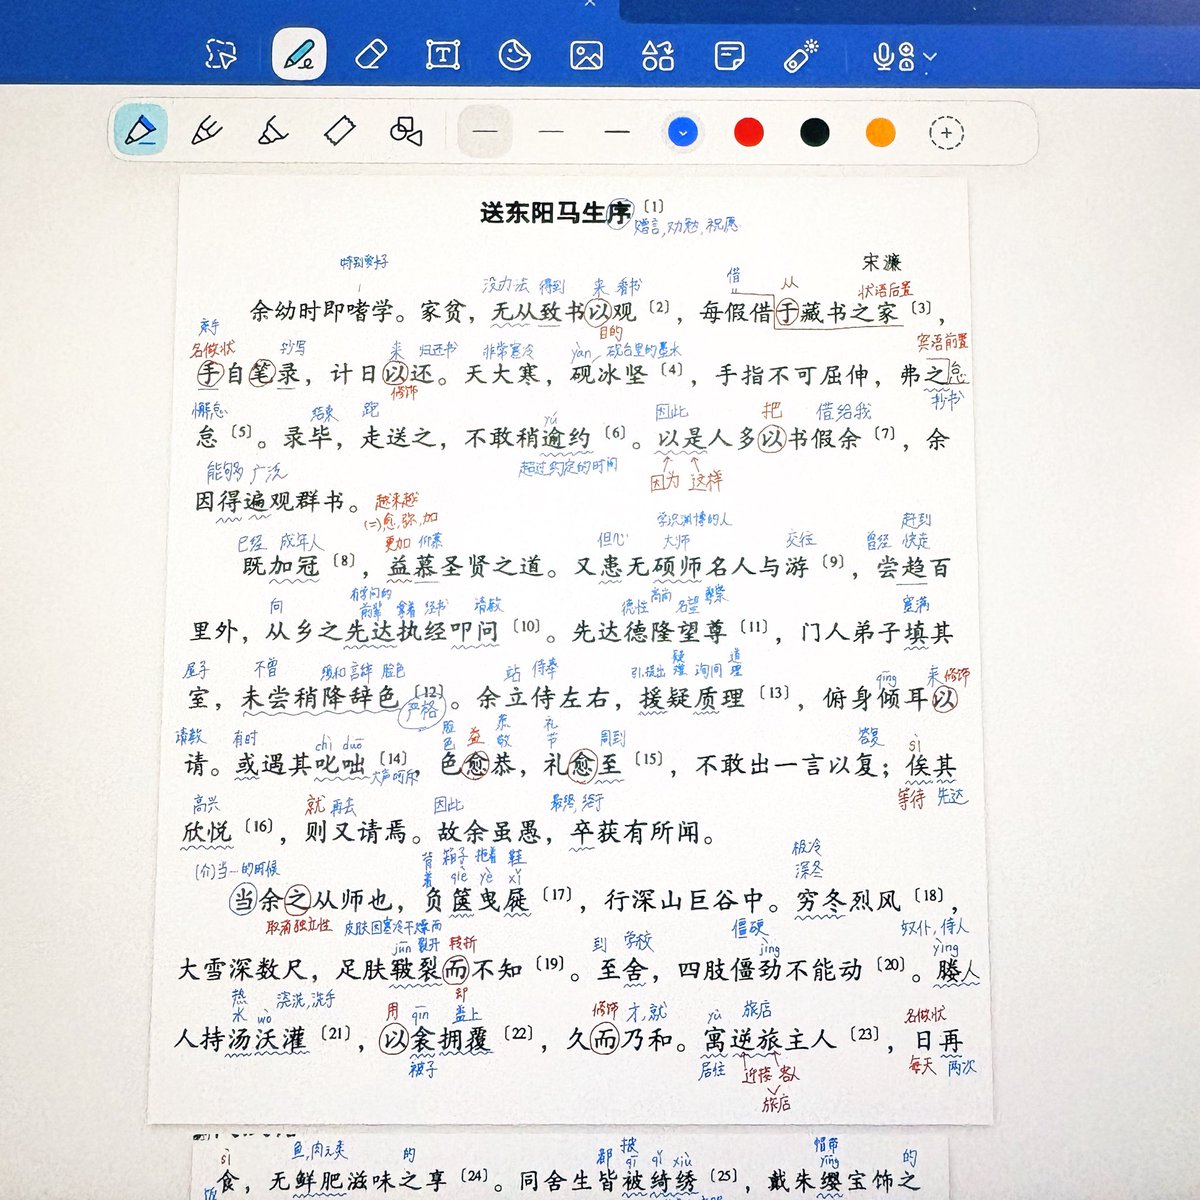Open the shape drawing option

point(406,131)
